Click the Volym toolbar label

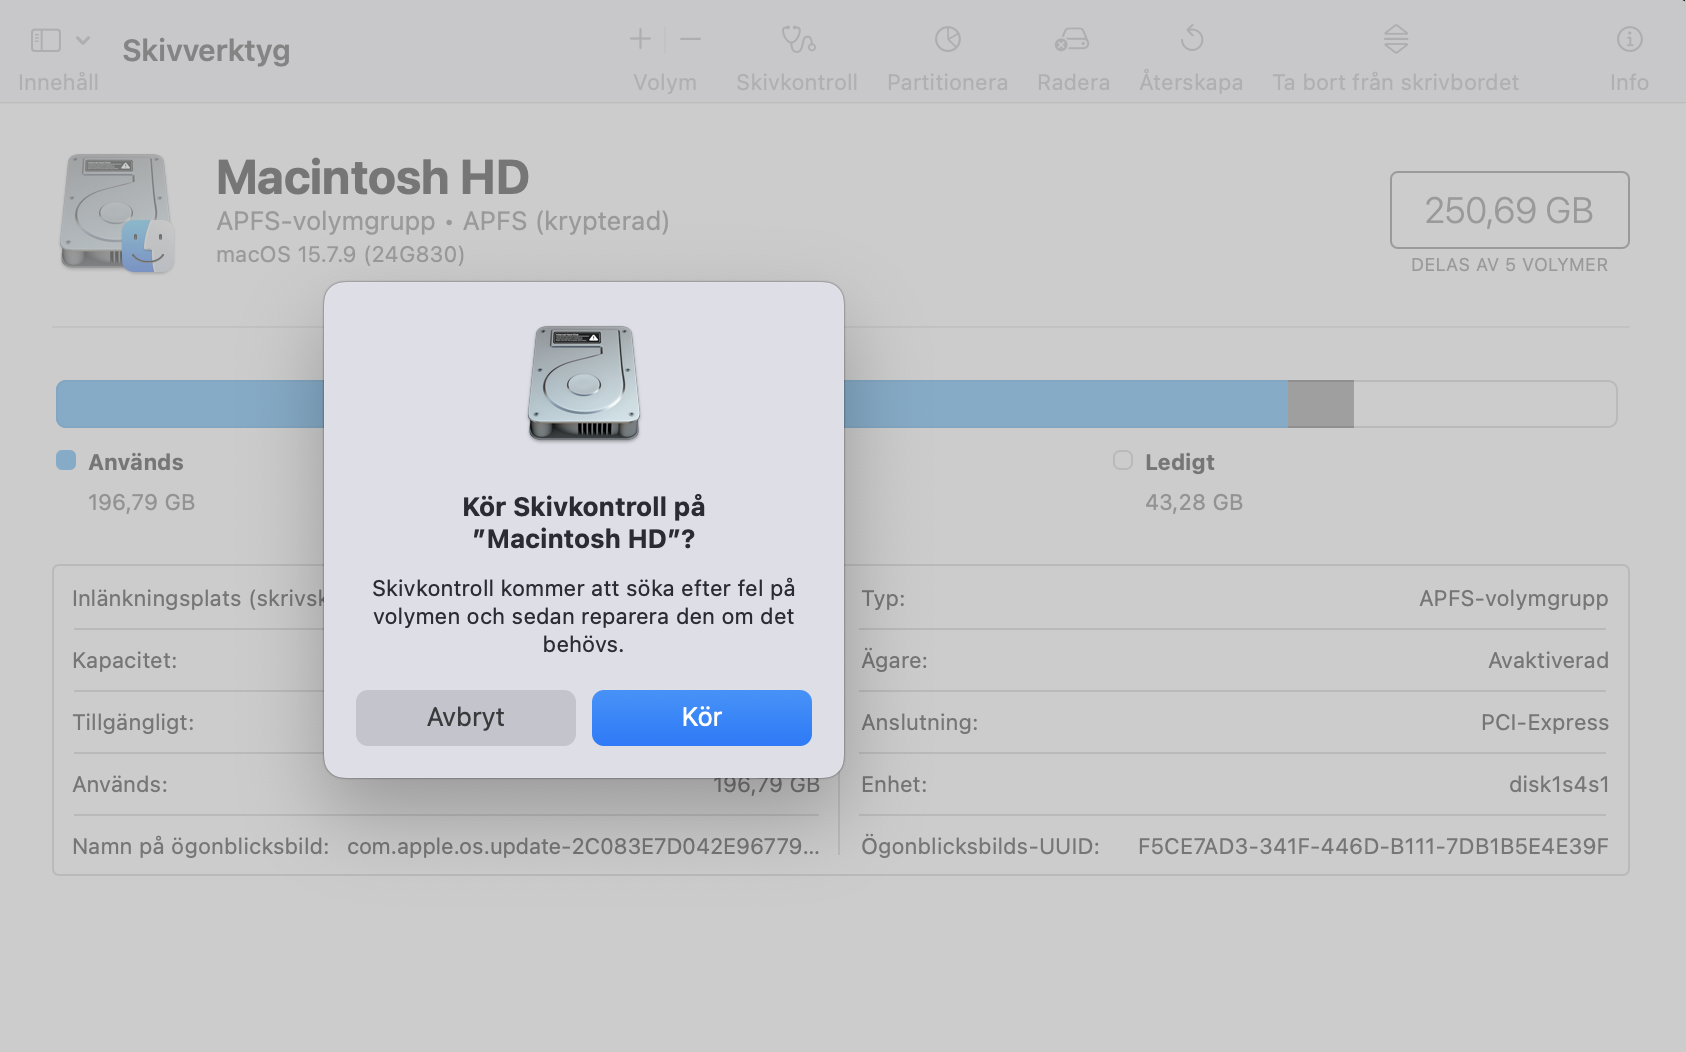pos(665,82)
